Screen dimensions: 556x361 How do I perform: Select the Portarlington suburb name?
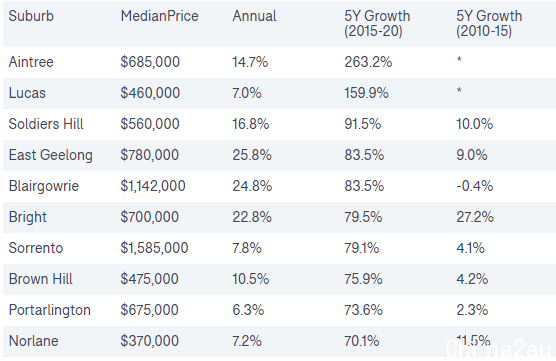tap(50, 310)
